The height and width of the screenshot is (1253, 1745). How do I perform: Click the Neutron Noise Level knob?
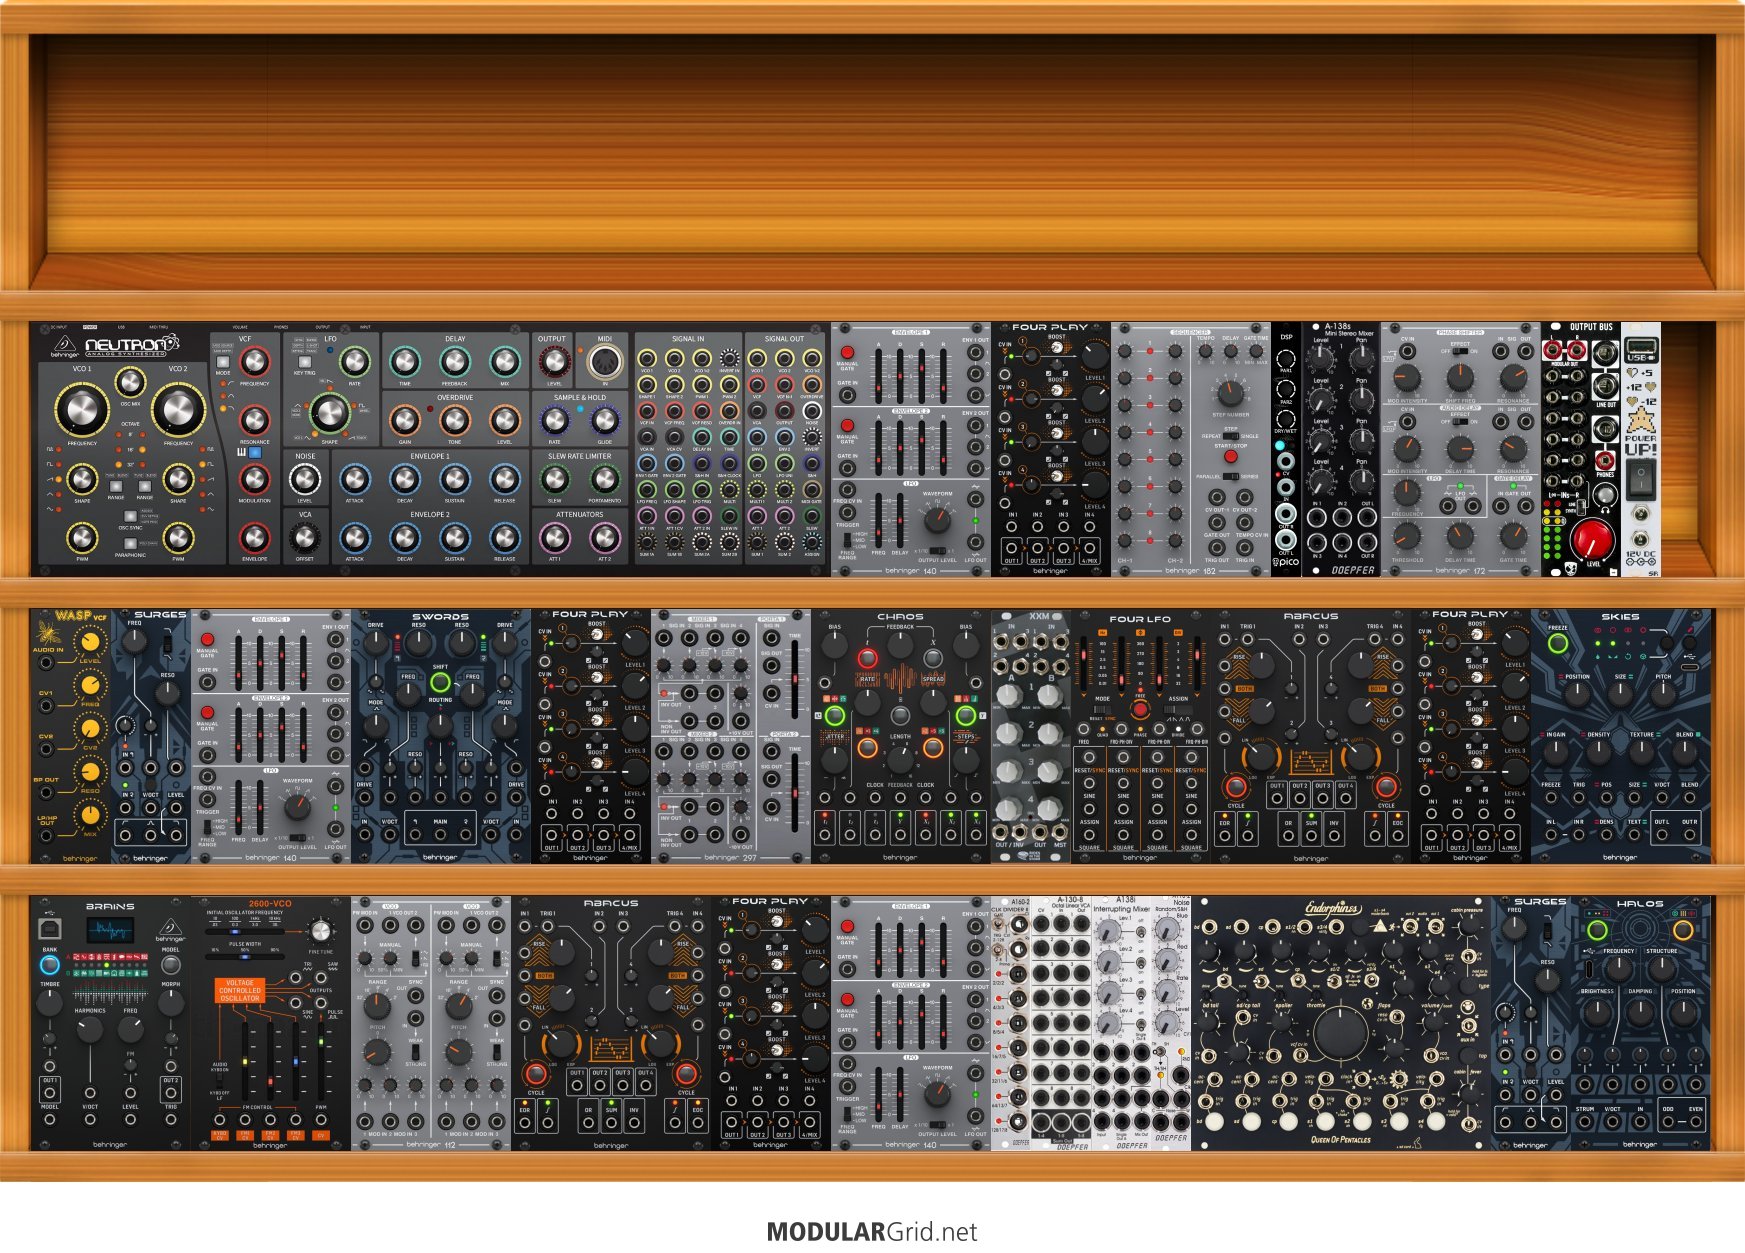304,480
